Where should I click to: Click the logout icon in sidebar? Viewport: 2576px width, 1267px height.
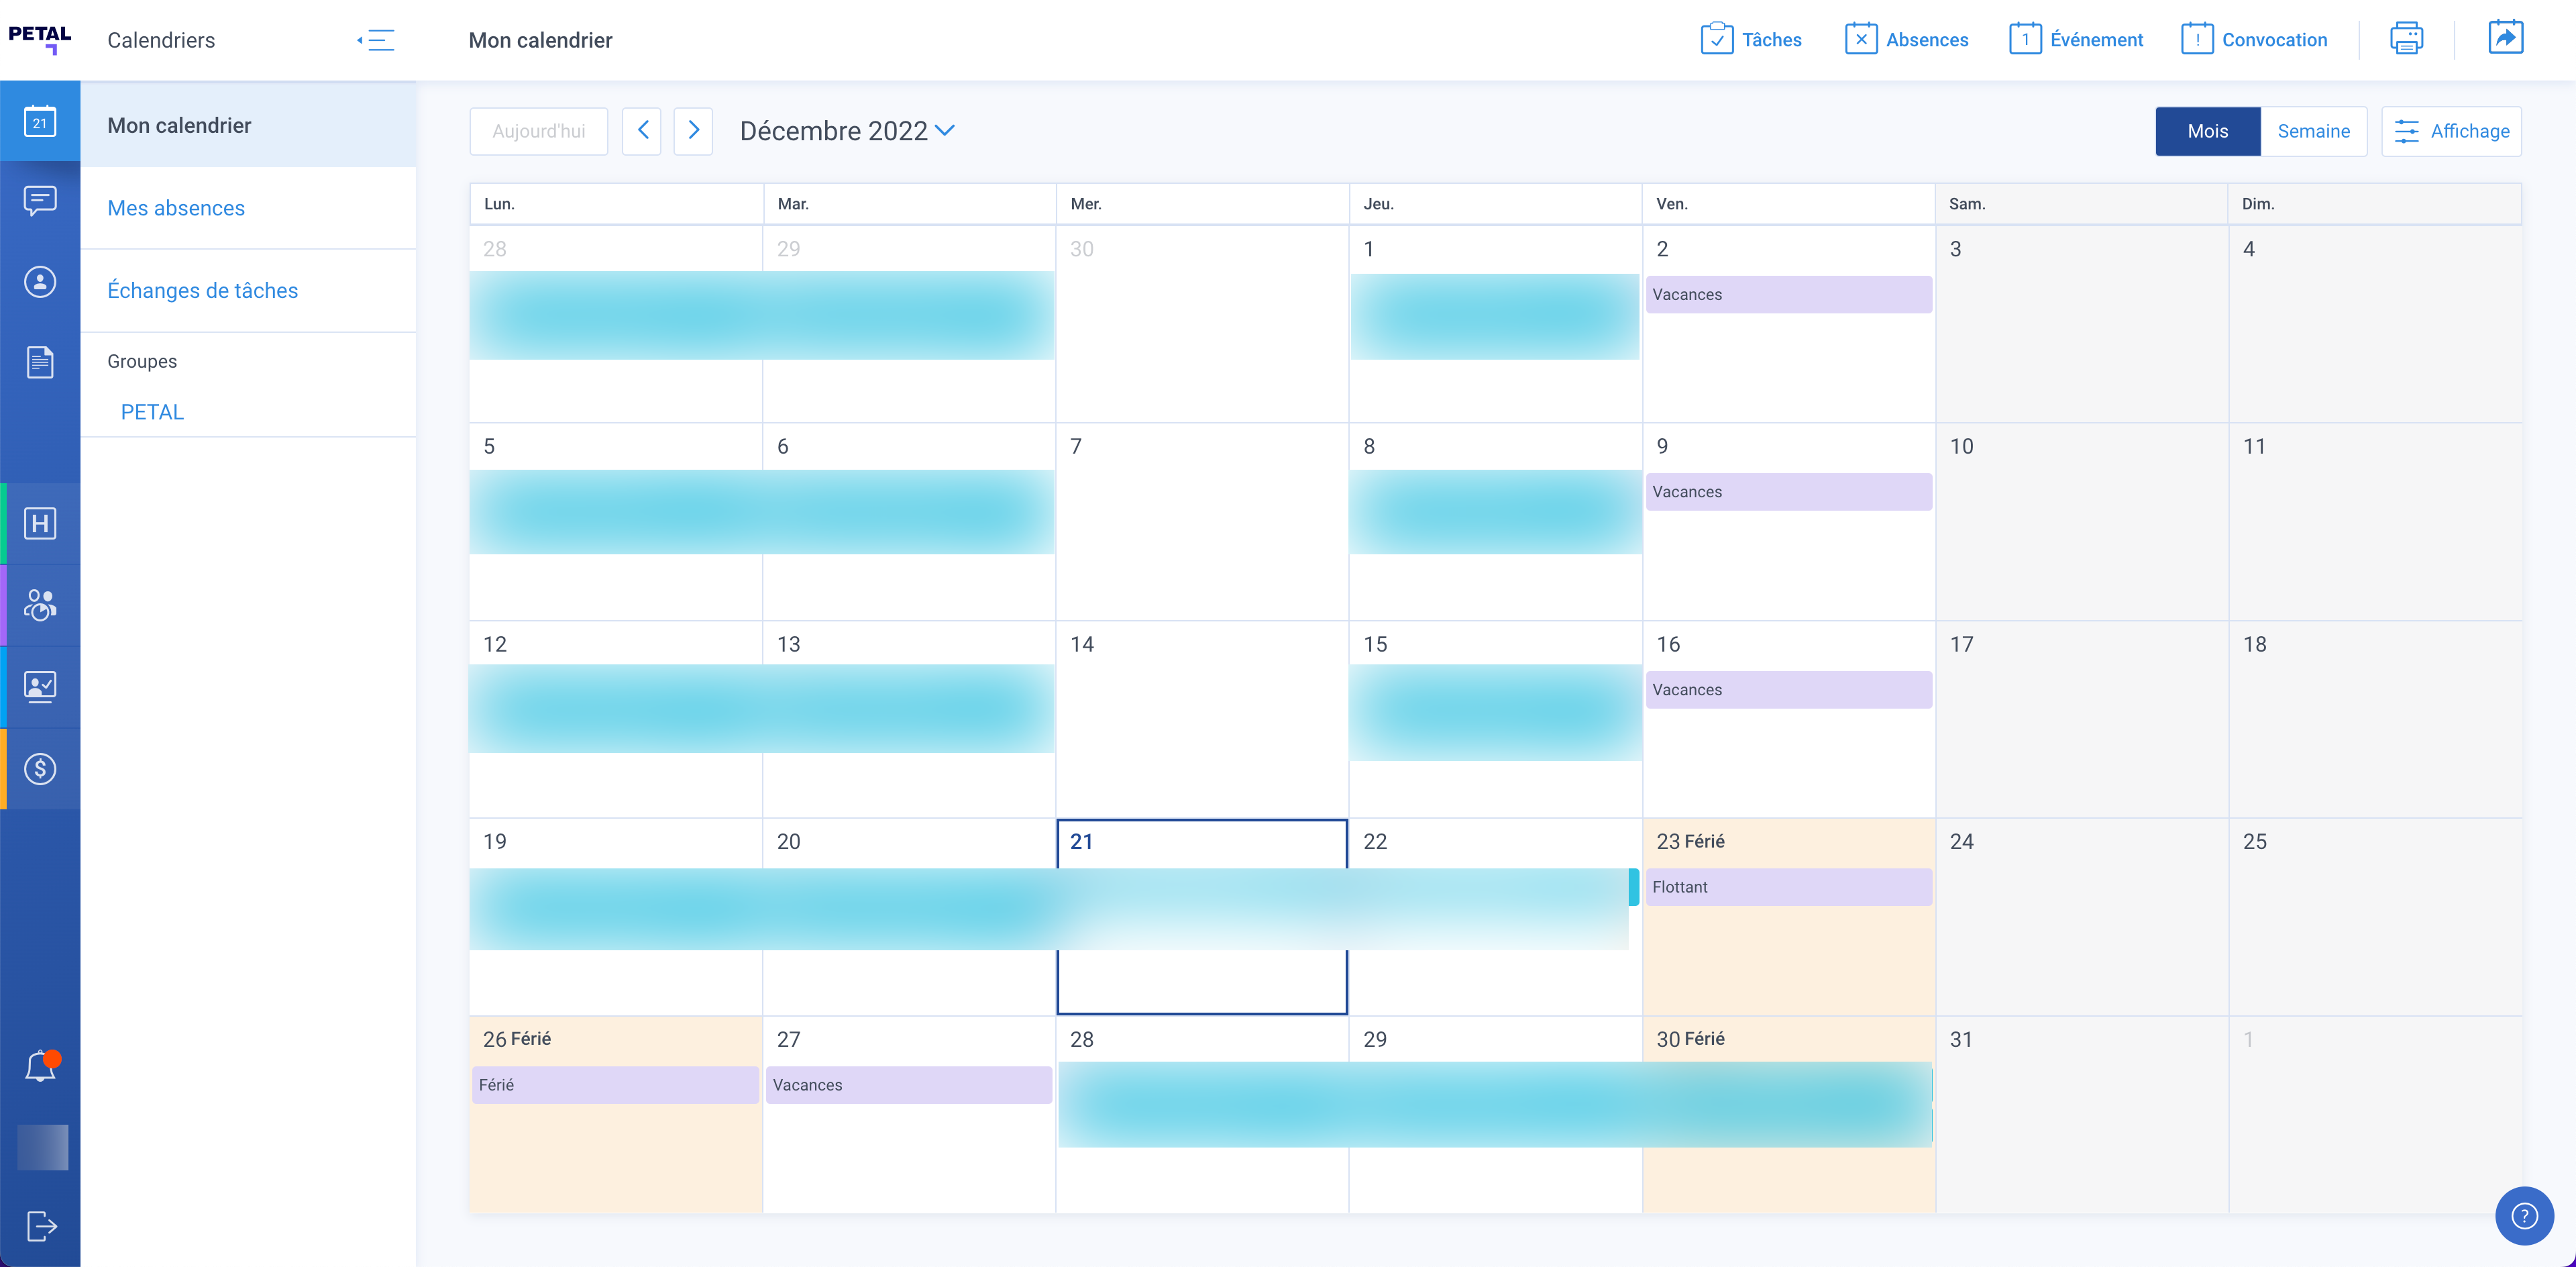click(40, 1225)
